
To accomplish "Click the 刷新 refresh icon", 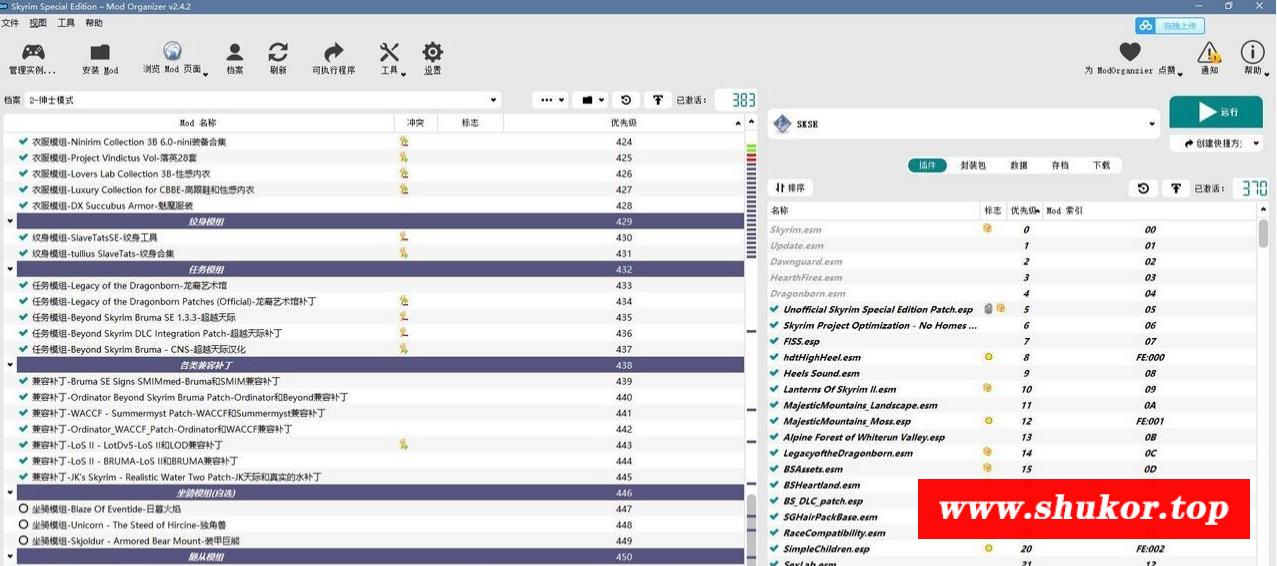I will tap(278, 52).
